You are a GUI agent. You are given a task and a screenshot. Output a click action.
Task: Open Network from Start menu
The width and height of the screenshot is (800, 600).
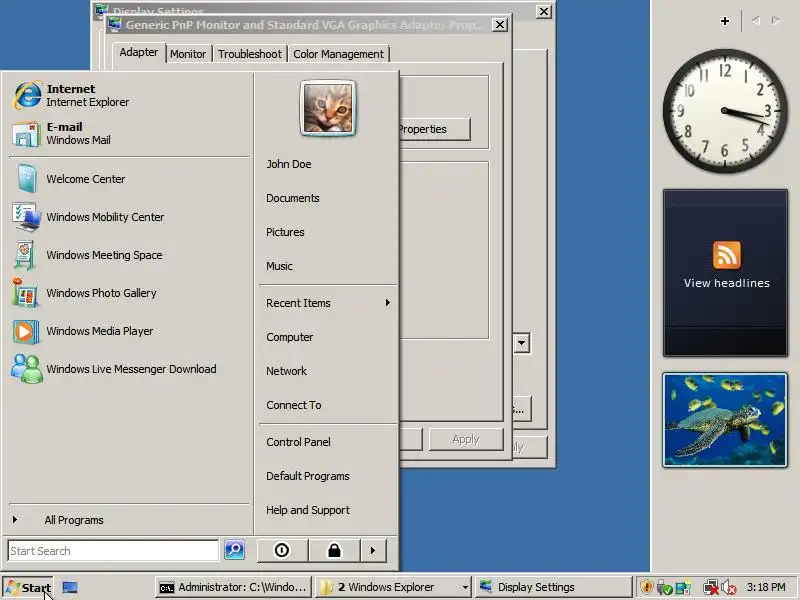328,371
